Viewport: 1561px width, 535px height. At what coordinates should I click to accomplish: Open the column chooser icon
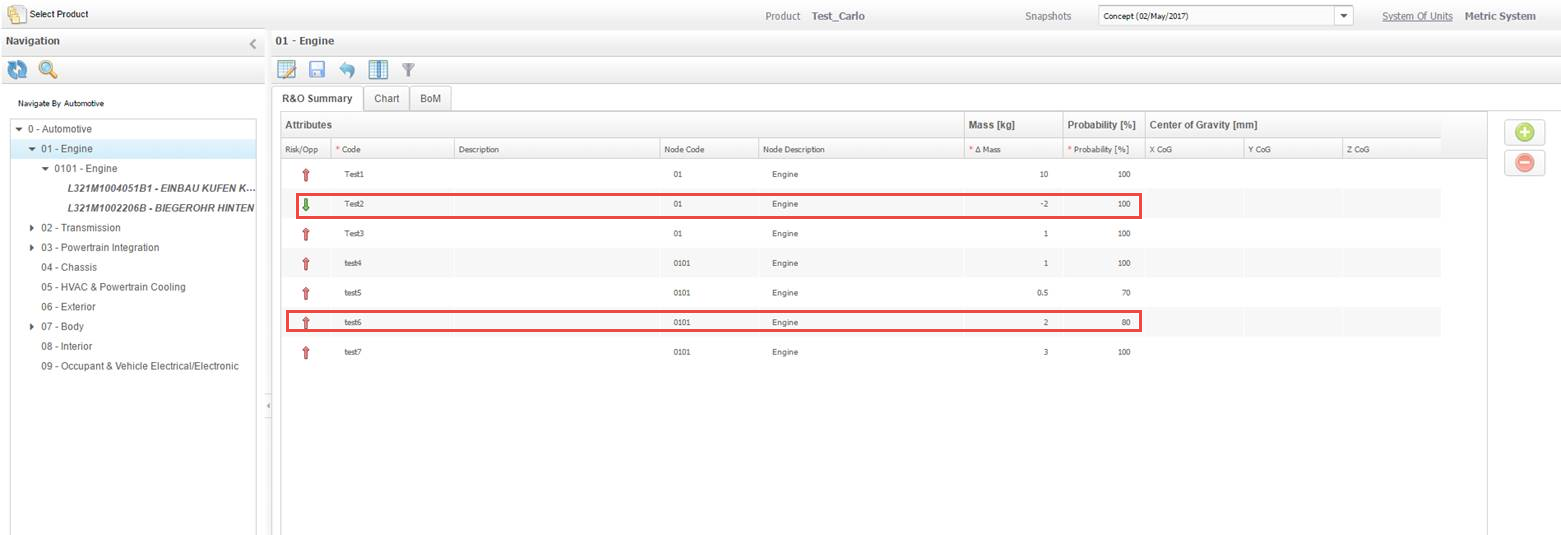tap(378, 70)
